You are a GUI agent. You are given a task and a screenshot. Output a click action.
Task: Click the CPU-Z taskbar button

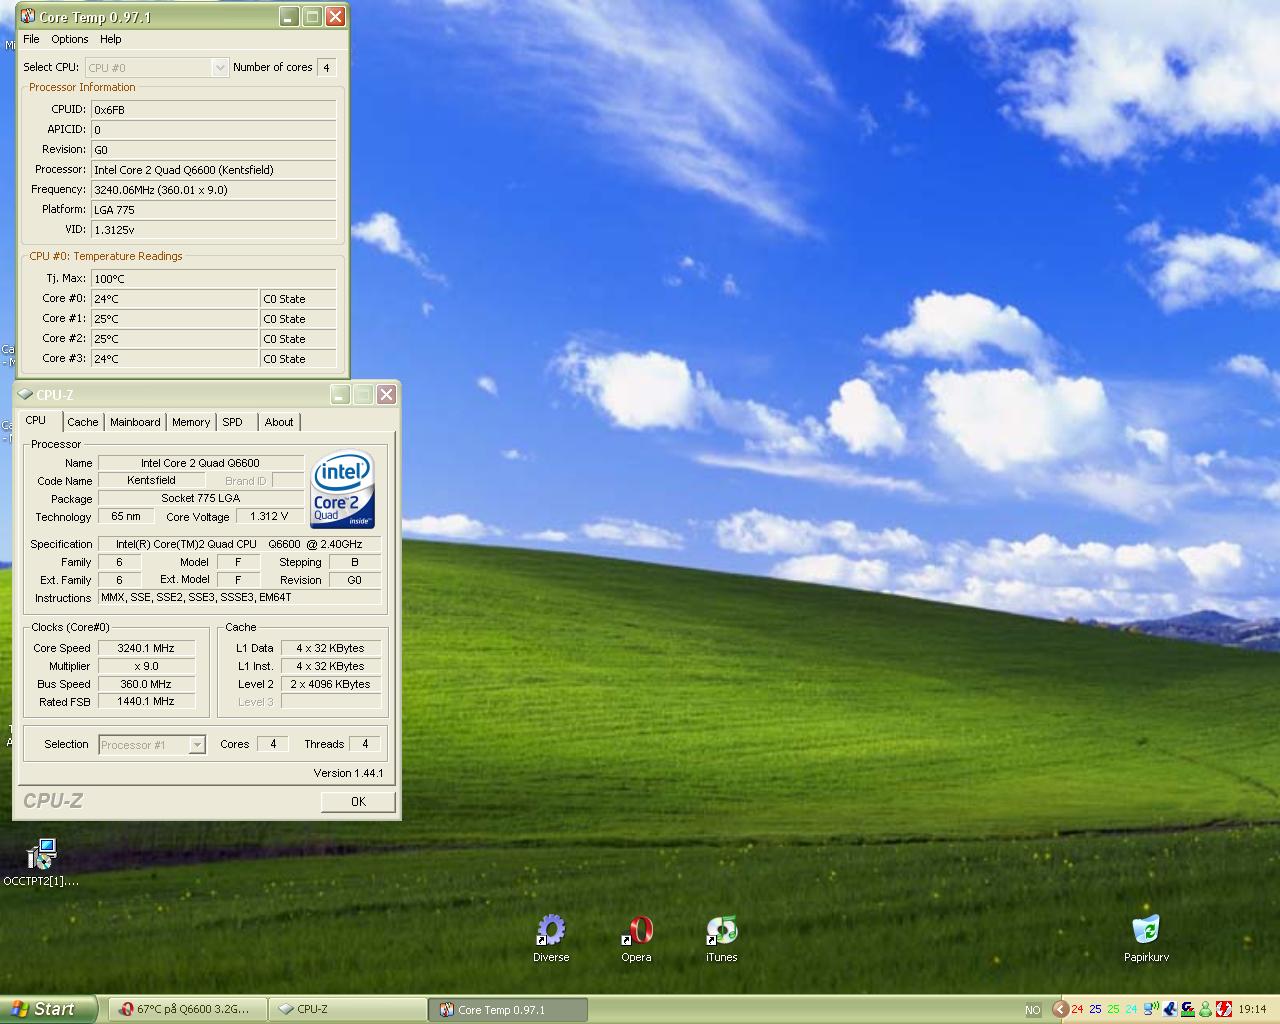[x=348, y=1009]
